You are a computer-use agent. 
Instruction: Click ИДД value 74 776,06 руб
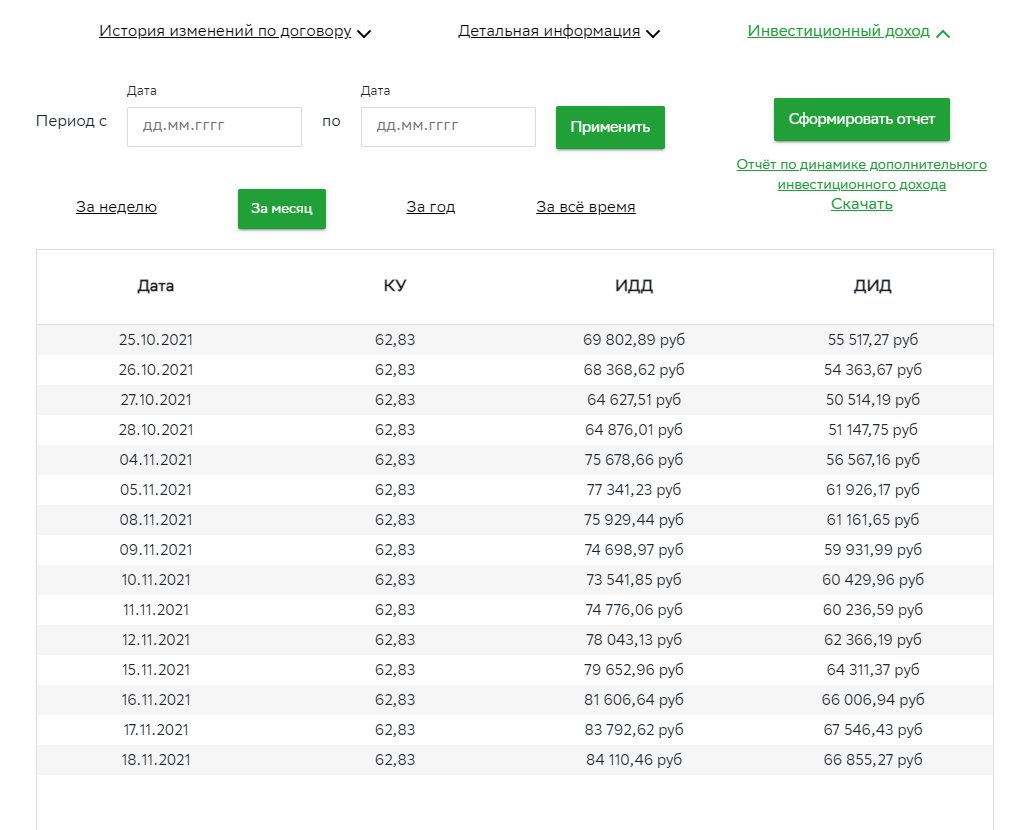tap(634, 610)
